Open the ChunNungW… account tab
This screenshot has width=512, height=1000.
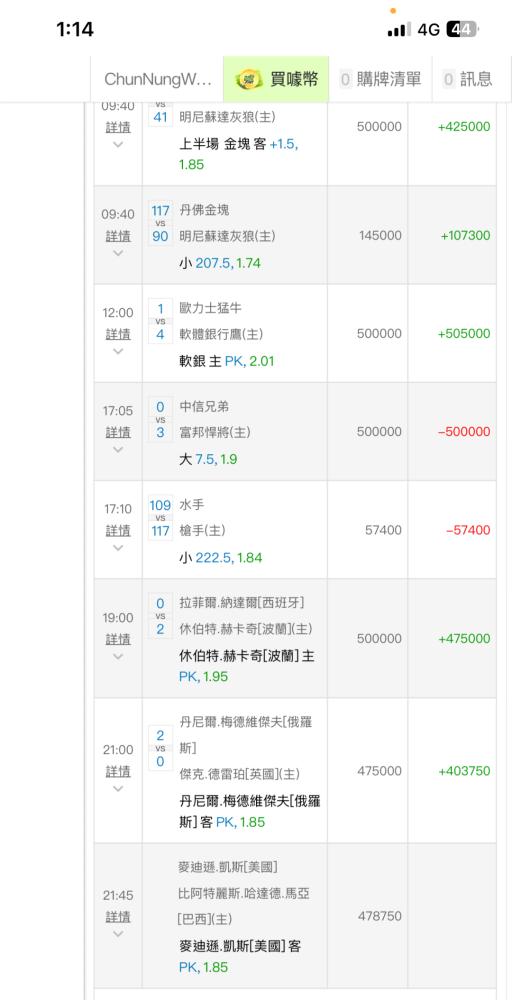[157, 79]
